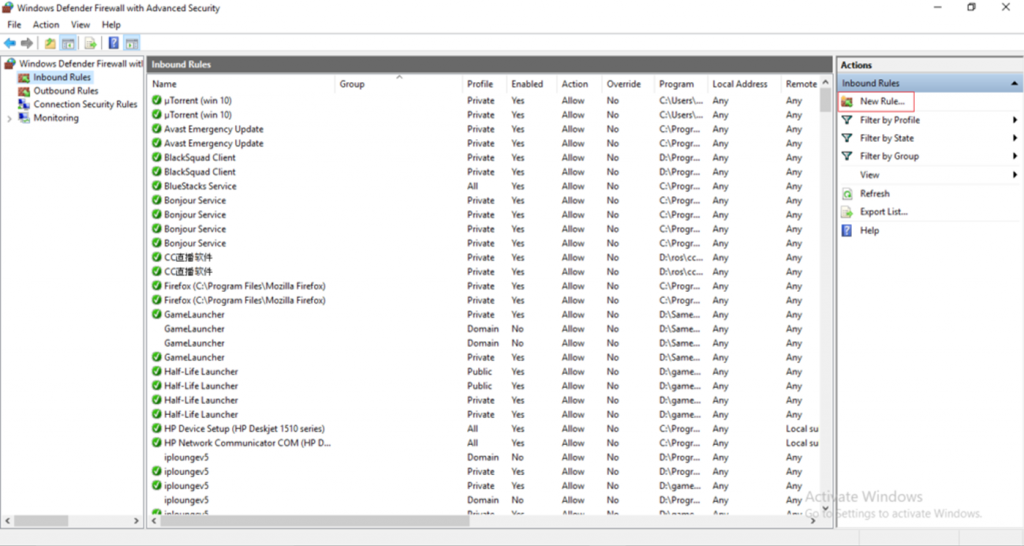
Task: Select the HP Network Communicator COM rule name
Action: [248, 443]
